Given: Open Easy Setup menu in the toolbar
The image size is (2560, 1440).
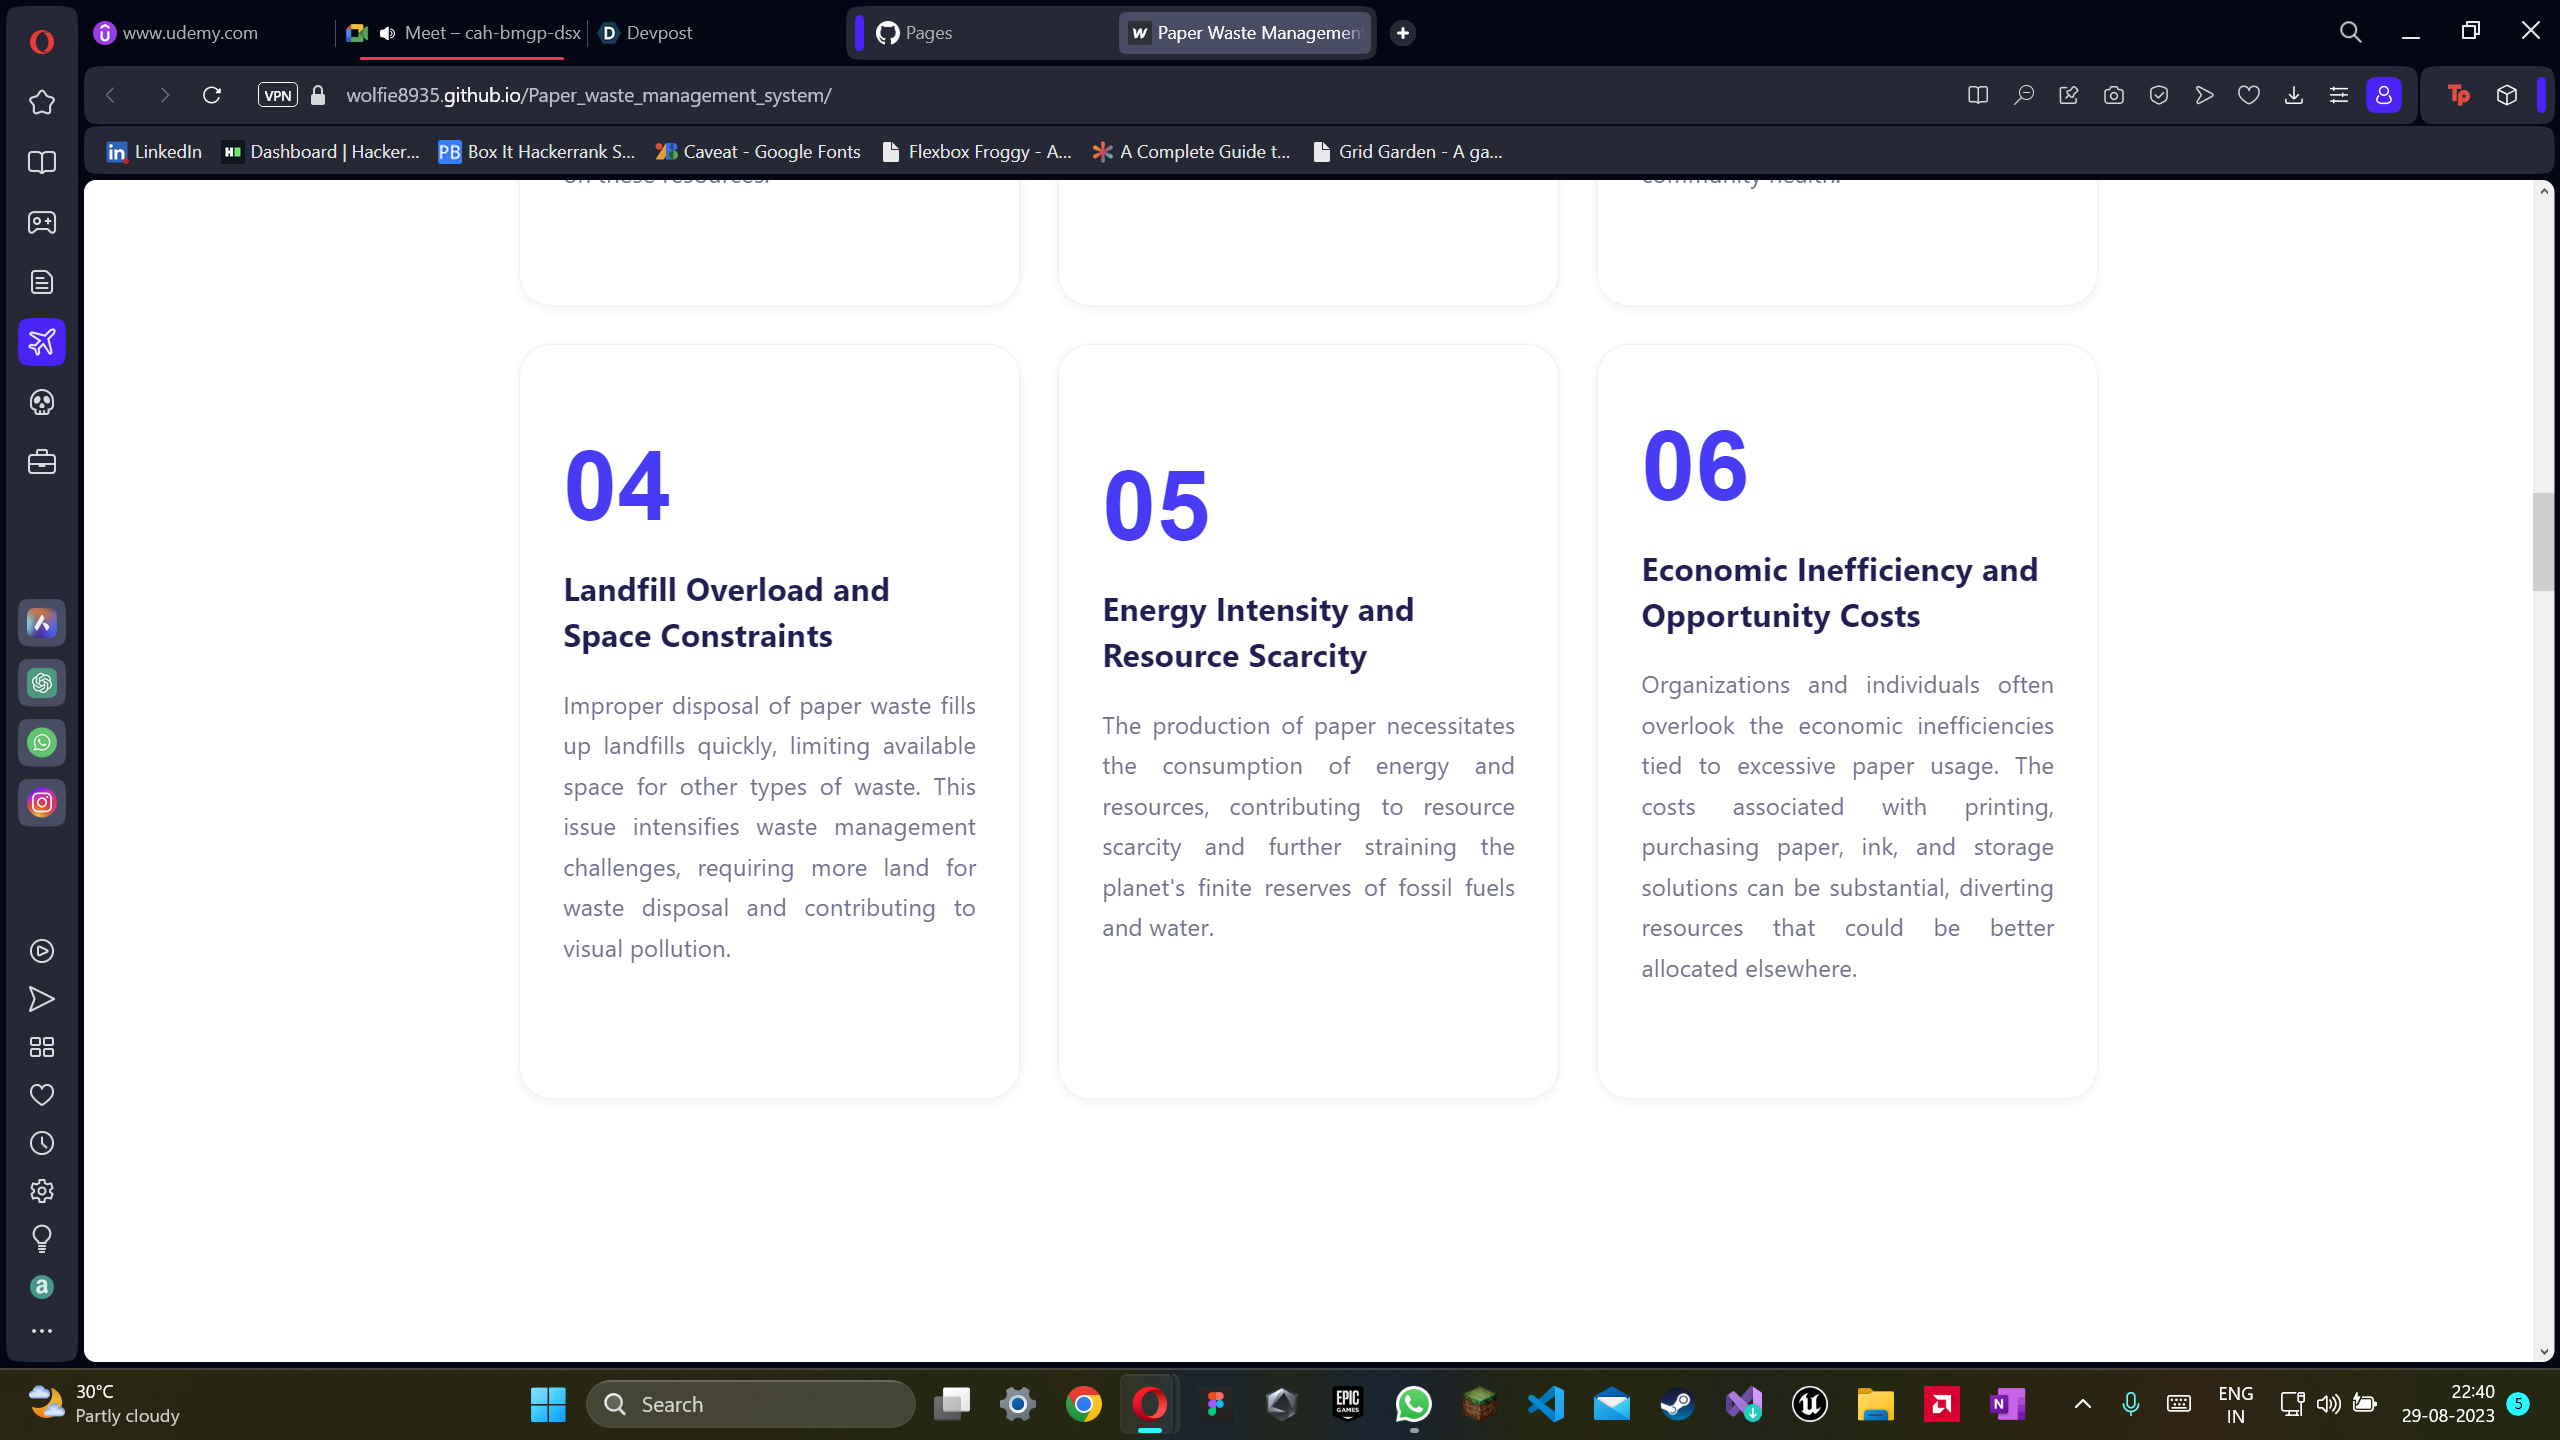Looking at the screenshot, I should click(x=2338, y=95).
